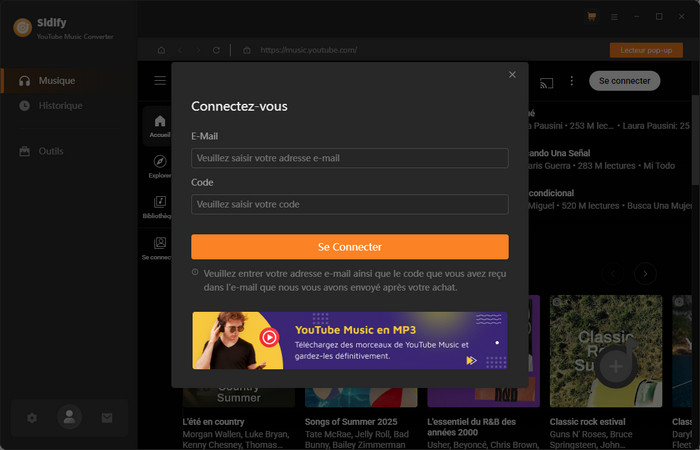
Task: Click the add plus floating button
Action: (x=616, y=367)
